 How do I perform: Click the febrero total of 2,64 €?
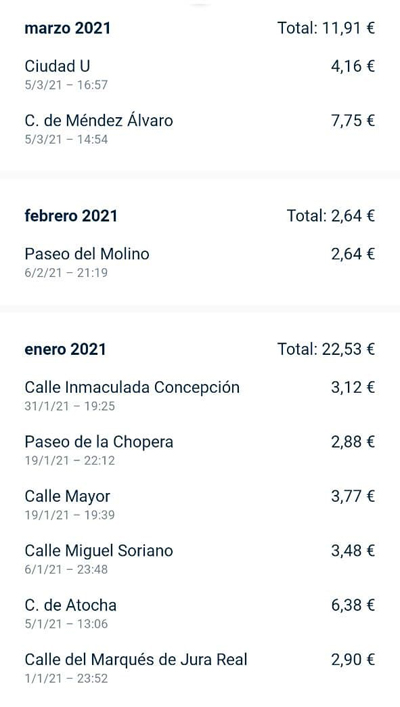(x=331, y=216)
